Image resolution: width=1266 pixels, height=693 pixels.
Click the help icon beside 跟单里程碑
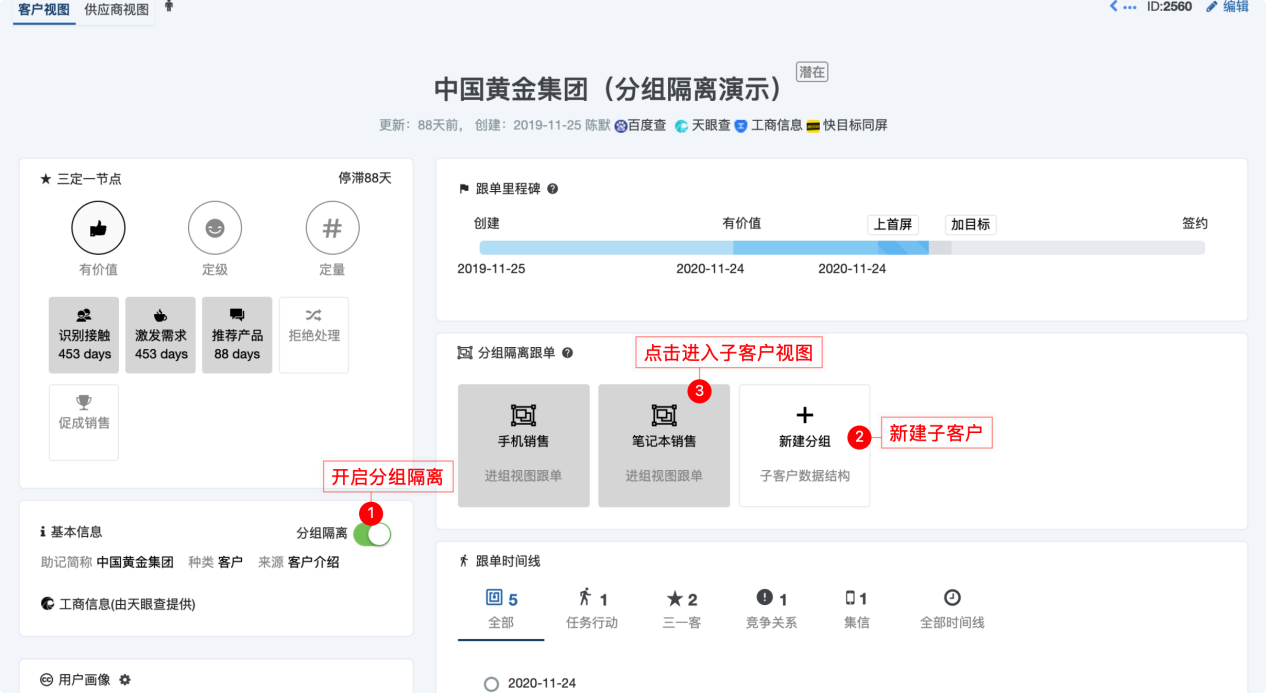point(553,188)
